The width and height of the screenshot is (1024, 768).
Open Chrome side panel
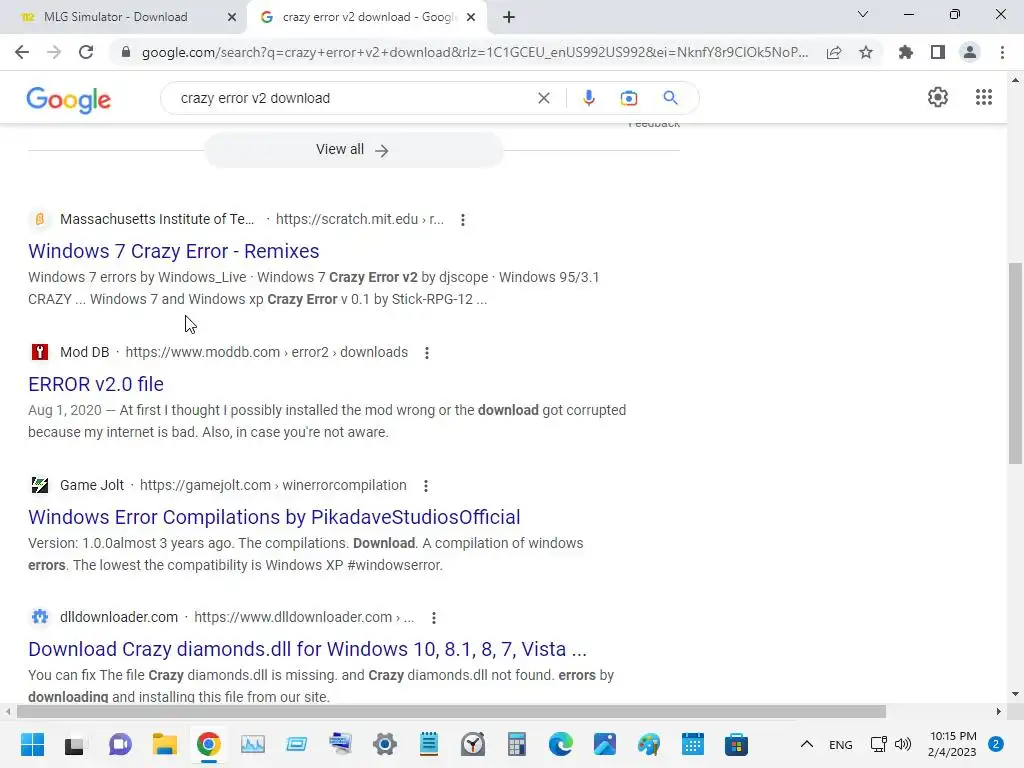click(x=938, y=52)
